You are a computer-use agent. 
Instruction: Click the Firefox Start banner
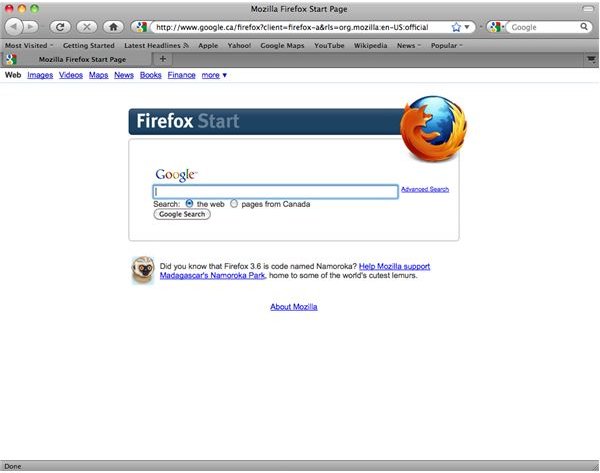click(266, 122)
